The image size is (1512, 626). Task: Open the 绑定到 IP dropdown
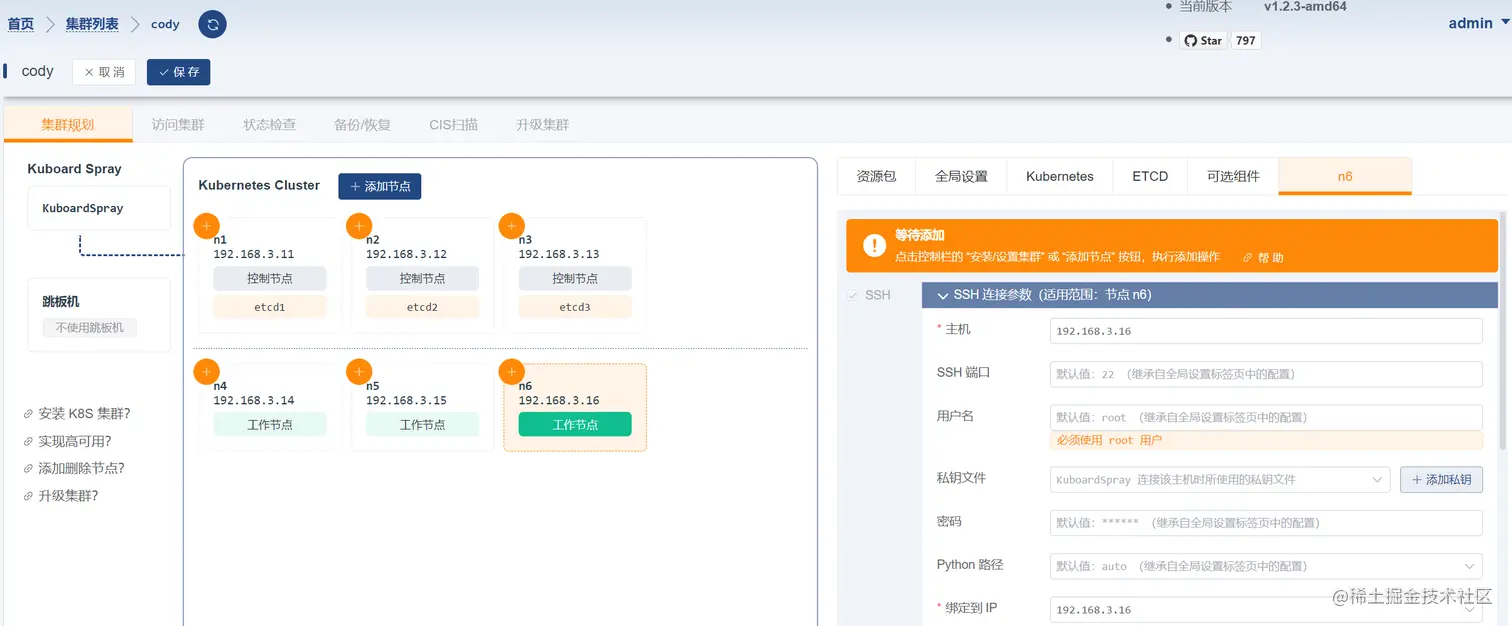coord(1266,609)
